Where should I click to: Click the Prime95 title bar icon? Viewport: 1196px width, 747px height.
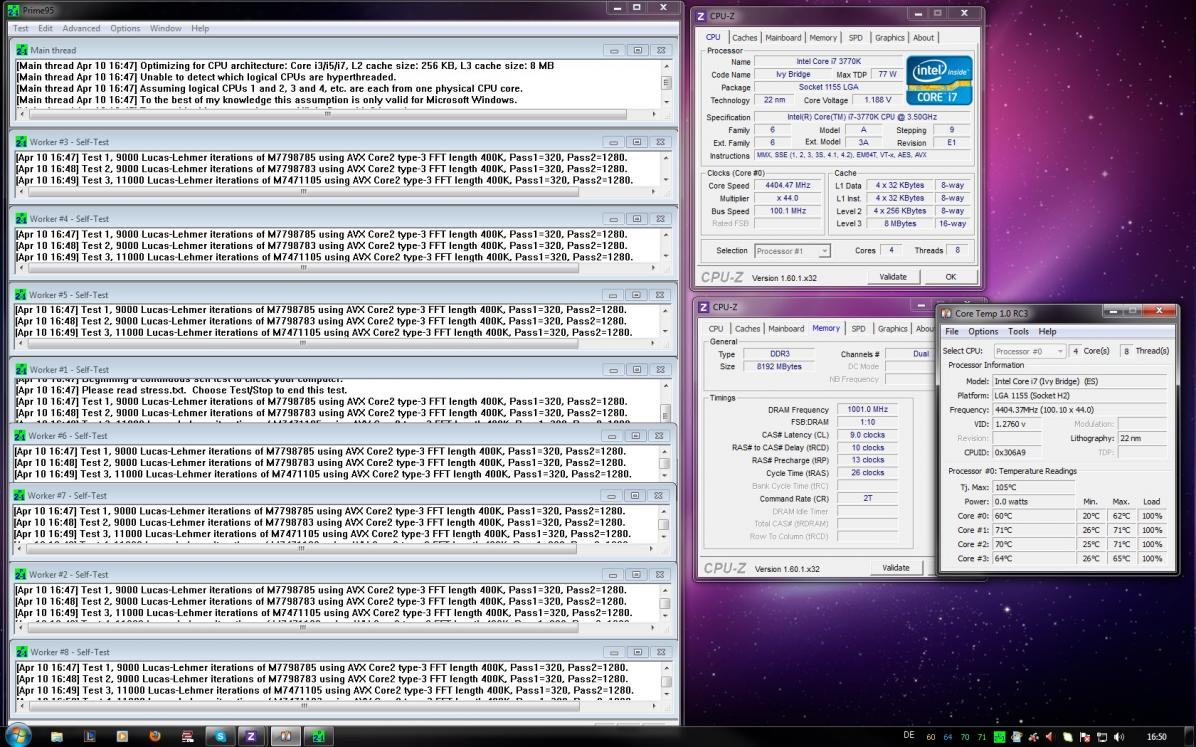point(13,10)
